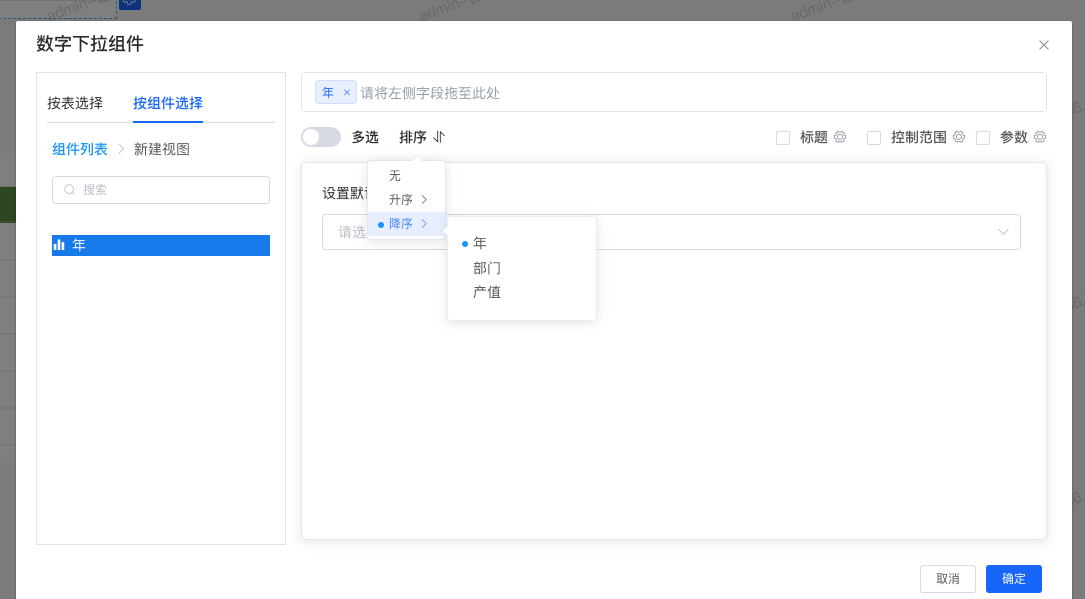Expand the 升序 submenu
1085x599 pixels.
(x=400, y=198)
